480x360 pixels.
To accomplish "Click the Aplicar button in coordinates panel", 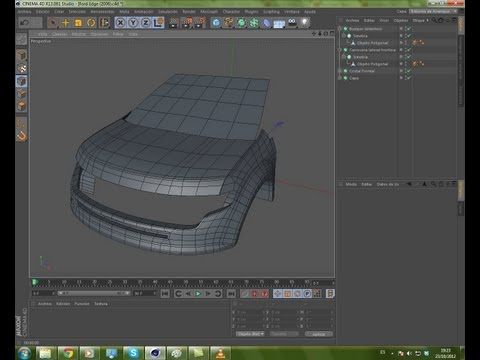I will [x=318, y=334].
